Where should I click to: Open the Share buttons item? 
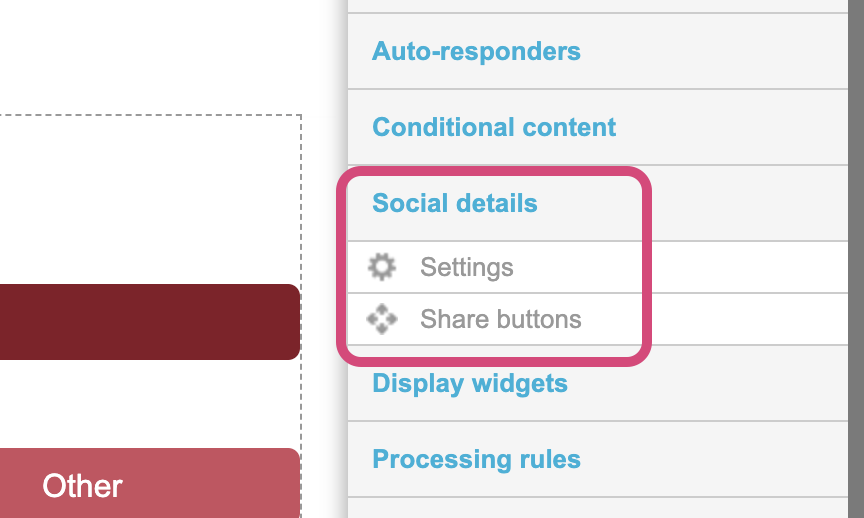click(500, 320)
